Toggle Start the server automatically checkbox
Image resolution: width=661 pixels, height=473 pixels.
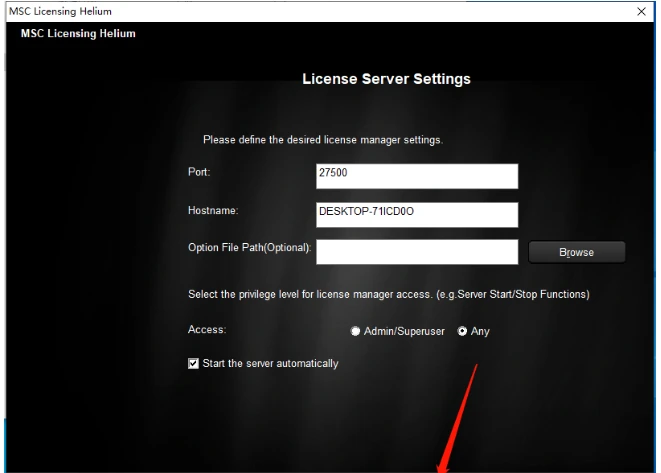coord(193,363)
